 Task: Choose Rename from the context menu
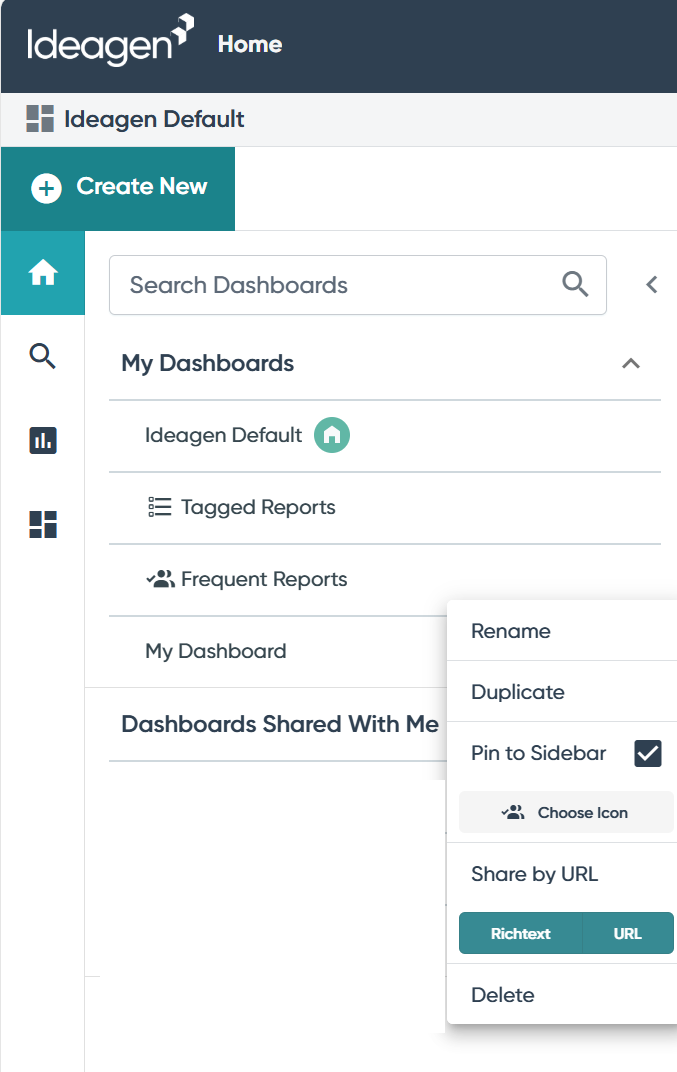[x=561, y=631]
